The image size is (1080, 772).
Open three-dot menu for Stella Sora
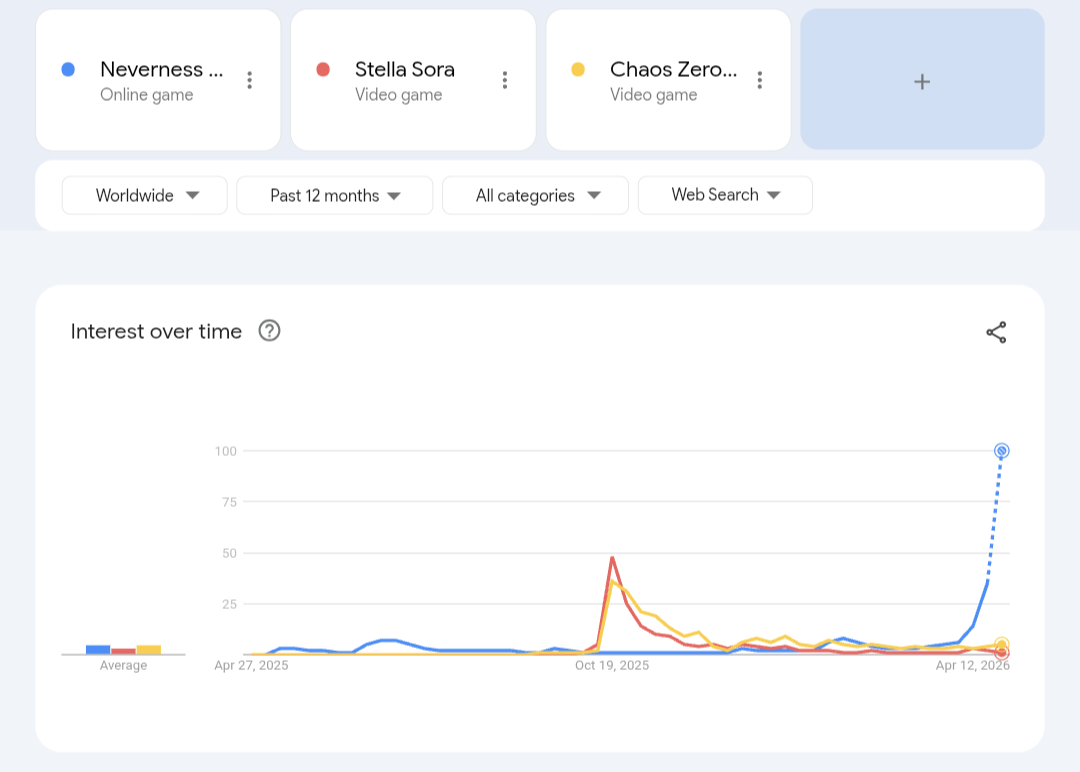[505, 81]
